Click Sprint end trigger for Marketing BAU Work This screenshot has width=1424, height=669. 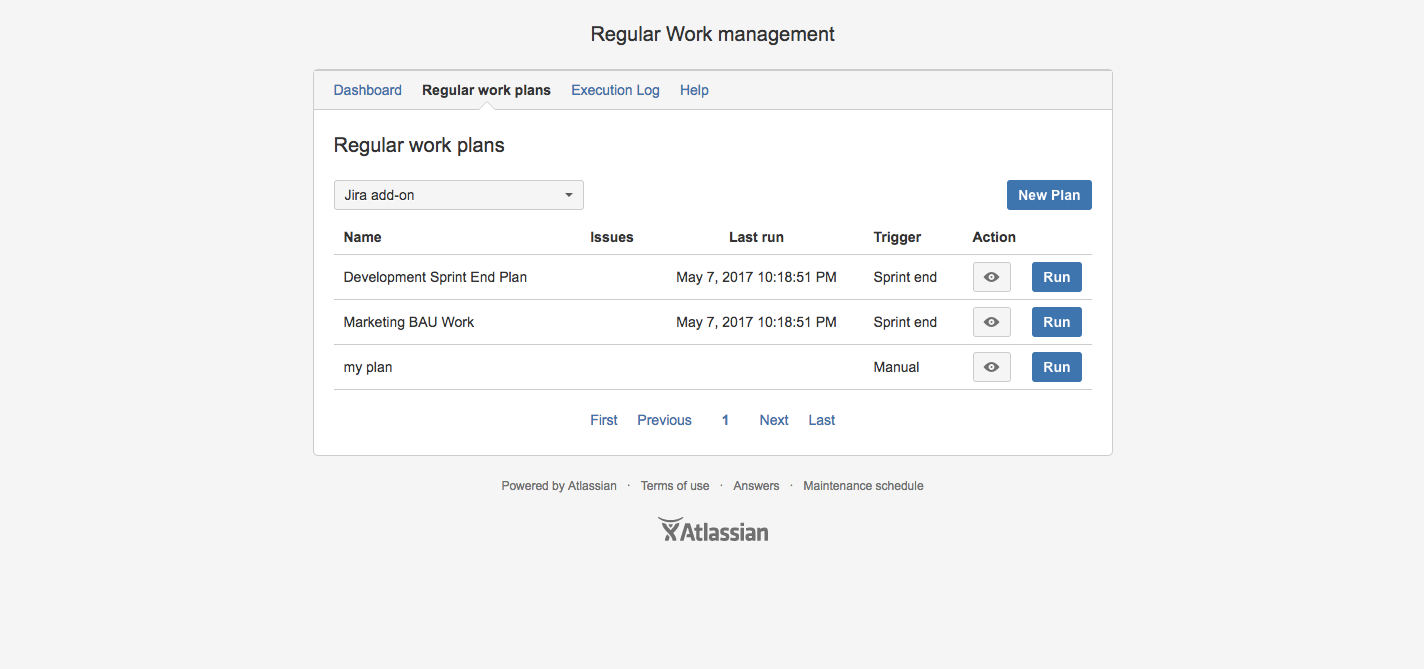pos(905,322)
